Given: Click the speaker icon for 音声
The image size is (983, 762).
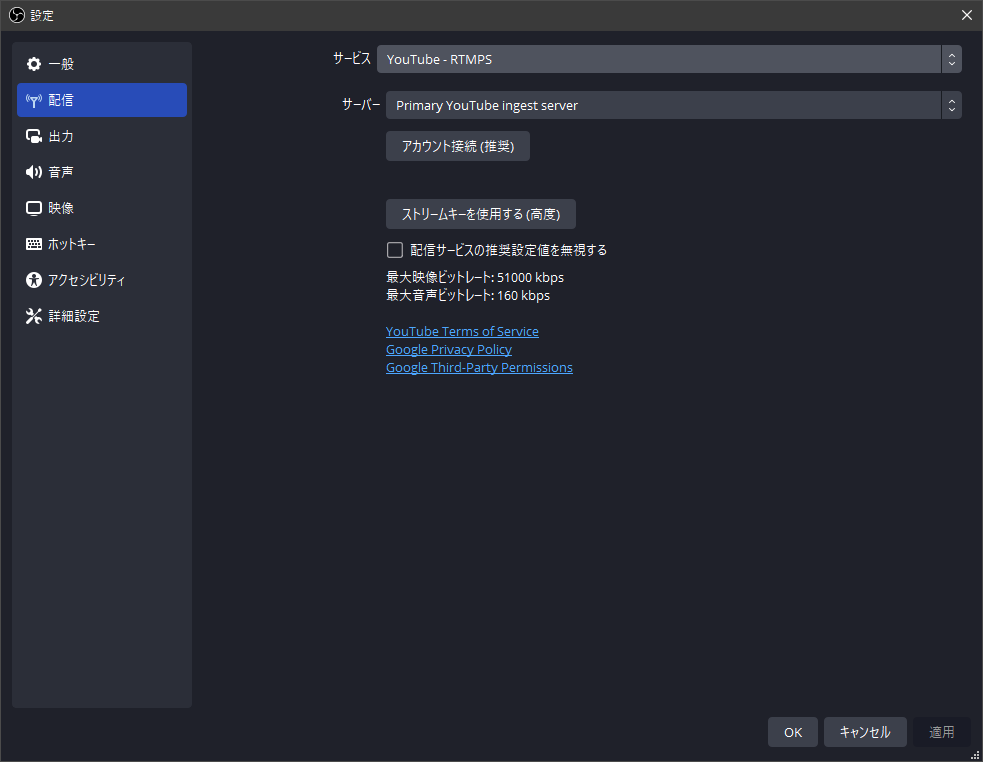Looking at the screenshot, I should 34,172.
